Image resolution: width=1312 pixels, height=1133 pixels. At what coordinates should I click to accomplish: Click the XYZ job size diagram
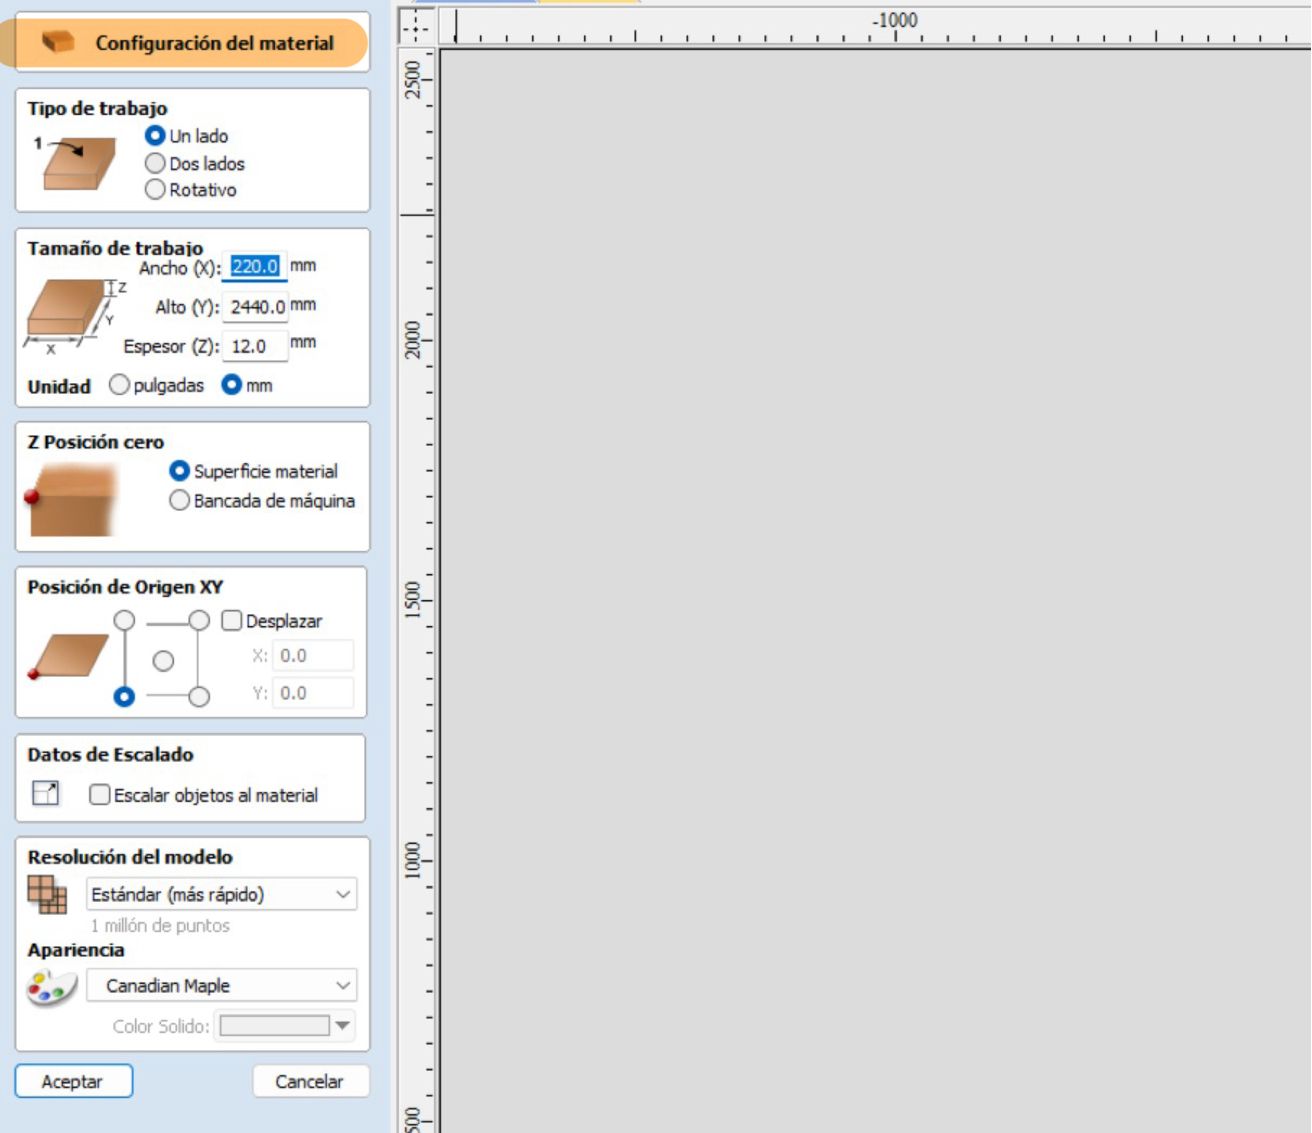click(75, 316)
